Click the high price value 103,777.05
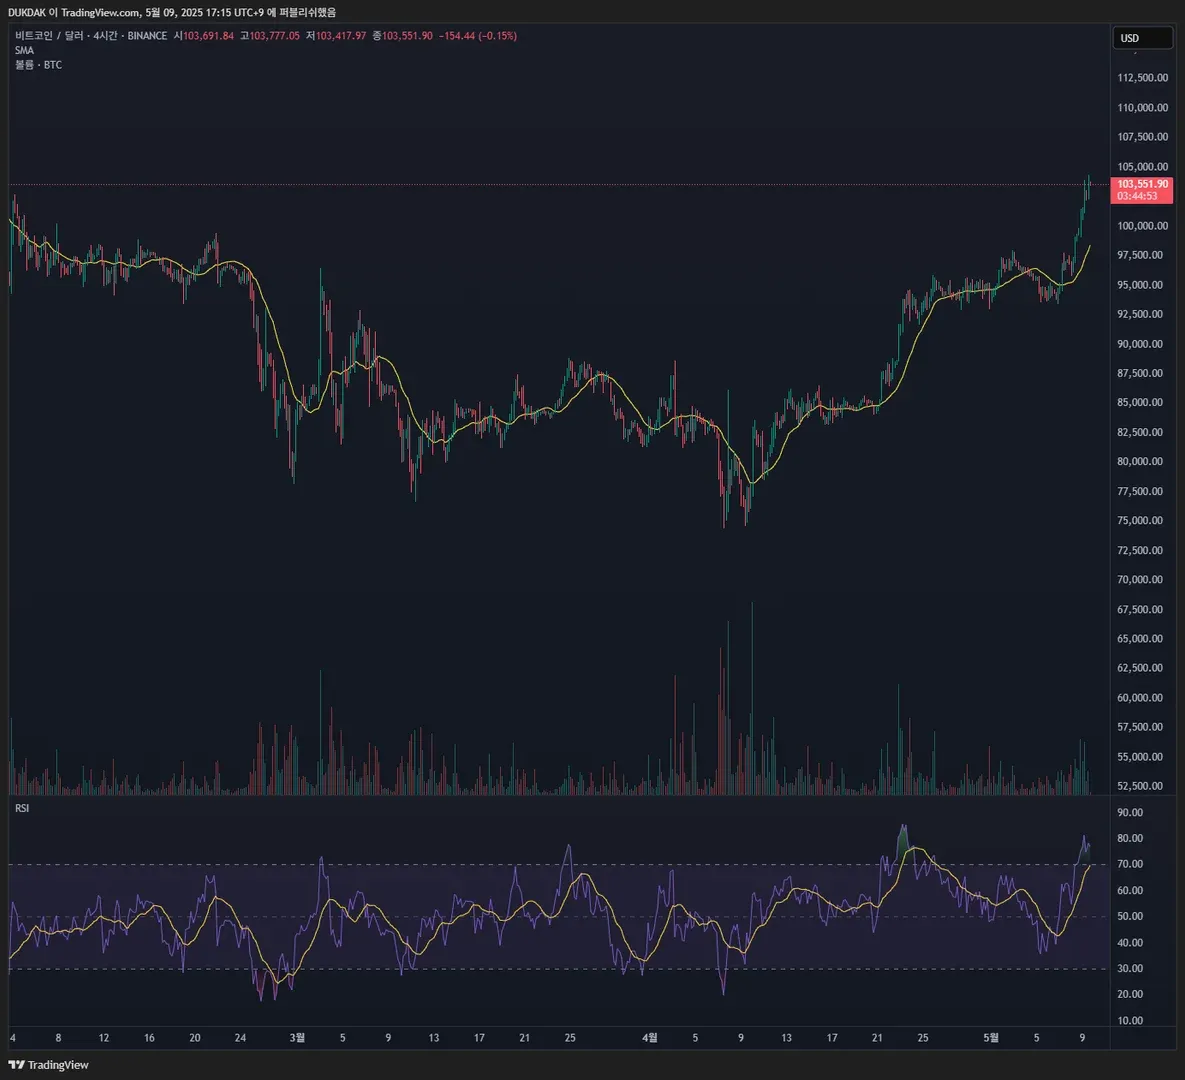 coord(274,36)
